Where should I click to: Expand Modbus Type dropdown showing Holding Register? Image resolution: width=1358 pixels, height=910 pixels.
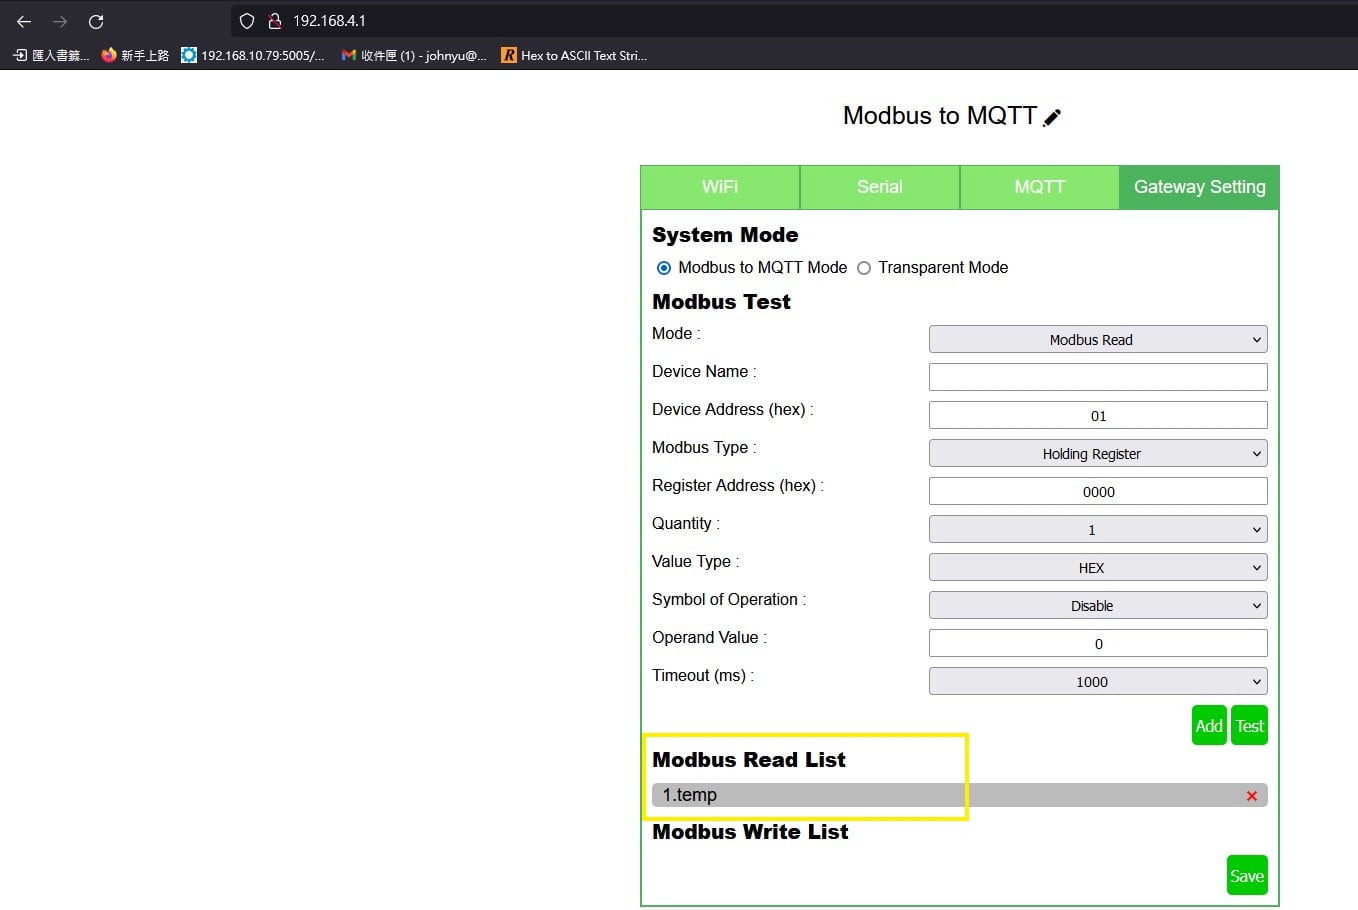pyautogui.click(x=1097, y=454)
